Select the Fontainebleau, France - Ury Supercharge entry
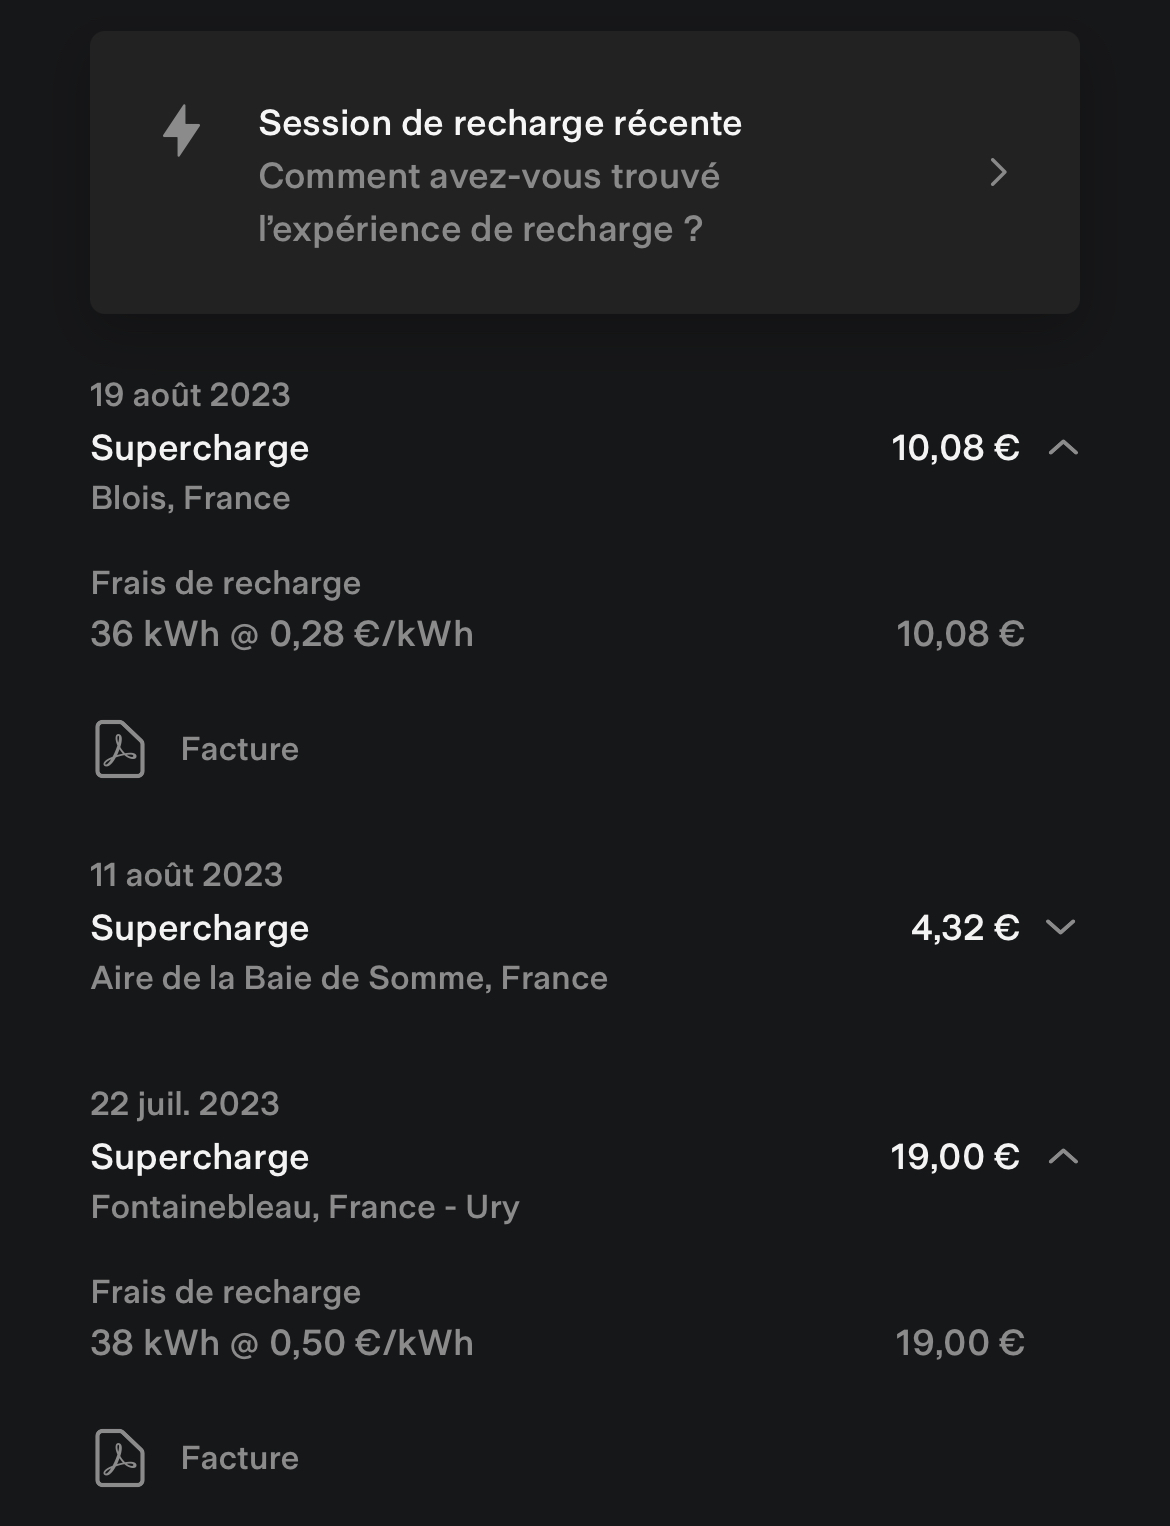Image resolution: width=1170 pixels, height=1526 pixels. (585, 1156)
